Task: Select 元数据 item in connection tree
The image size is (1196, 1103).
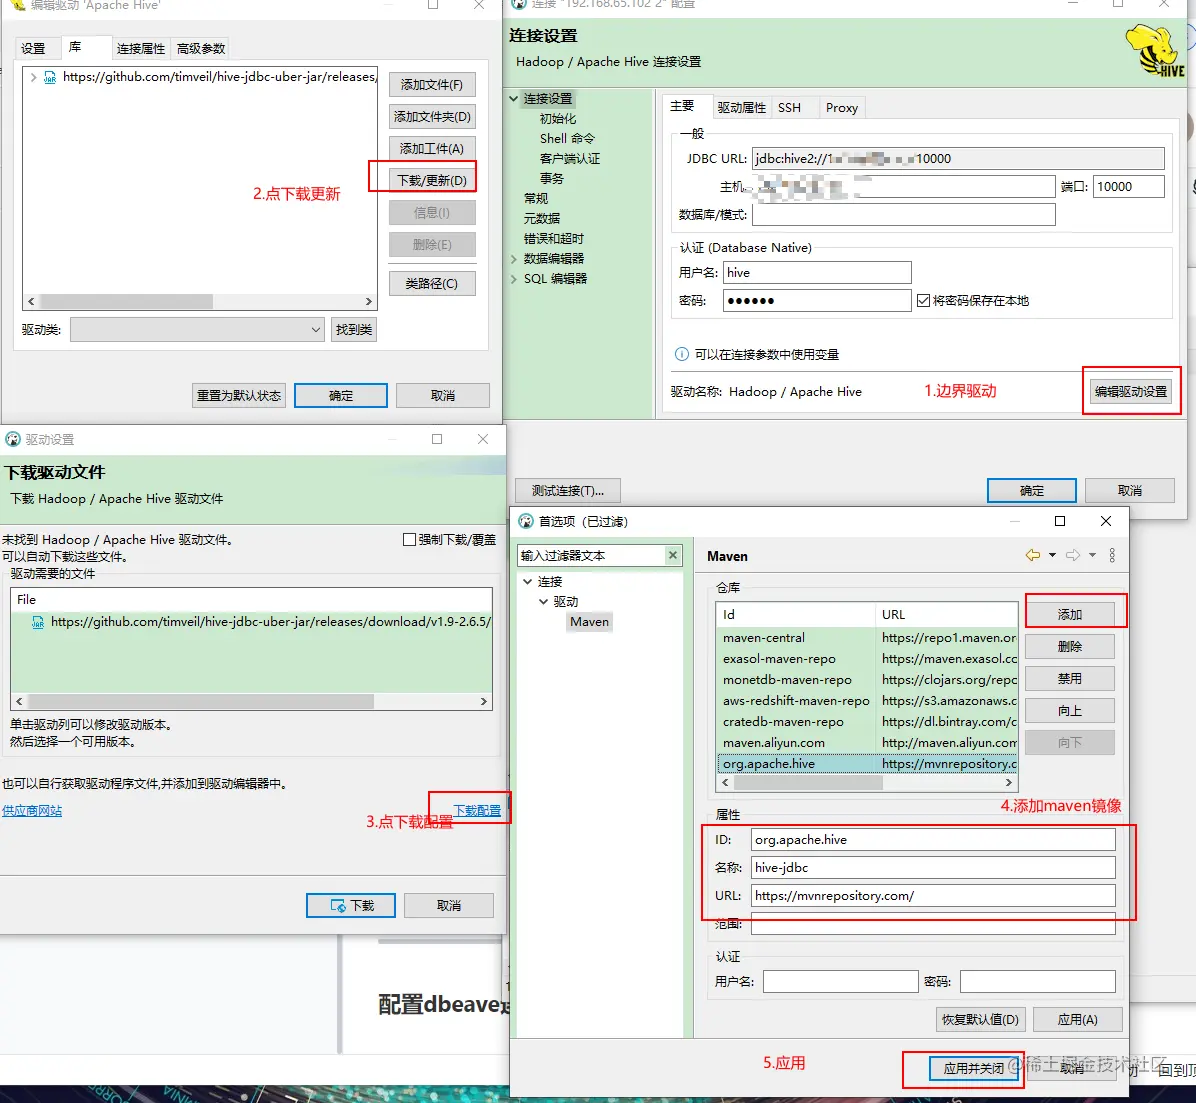Action: [542, 218]
